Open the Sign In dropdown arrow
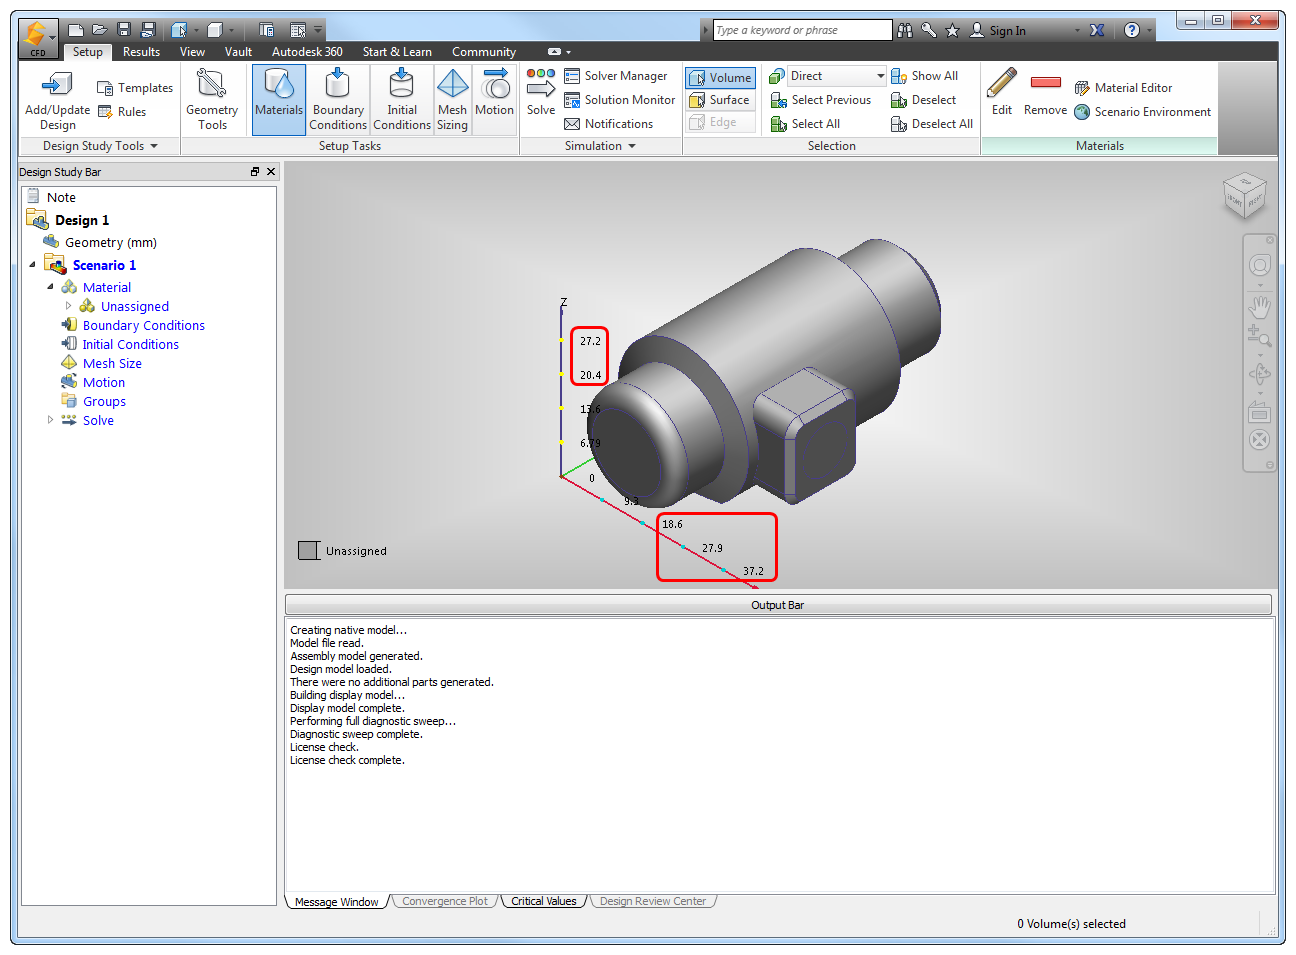 pyautogui.click(x=1077, y=31)
